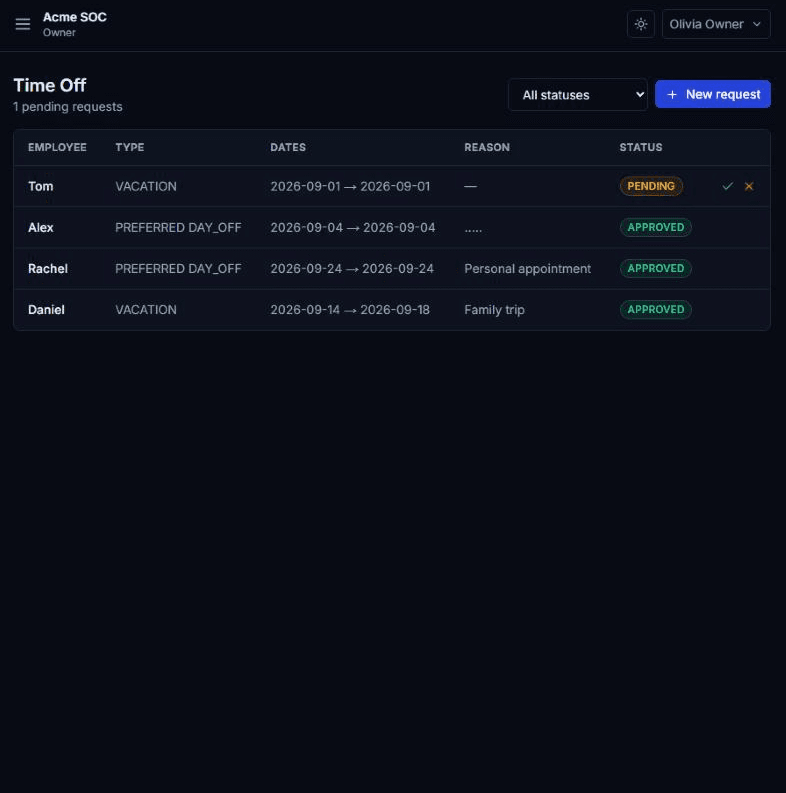The height and width of the screenshot is (793, 786).
Task: Select Alex's APPROVED status badge
Action: [x=656, y=227]
